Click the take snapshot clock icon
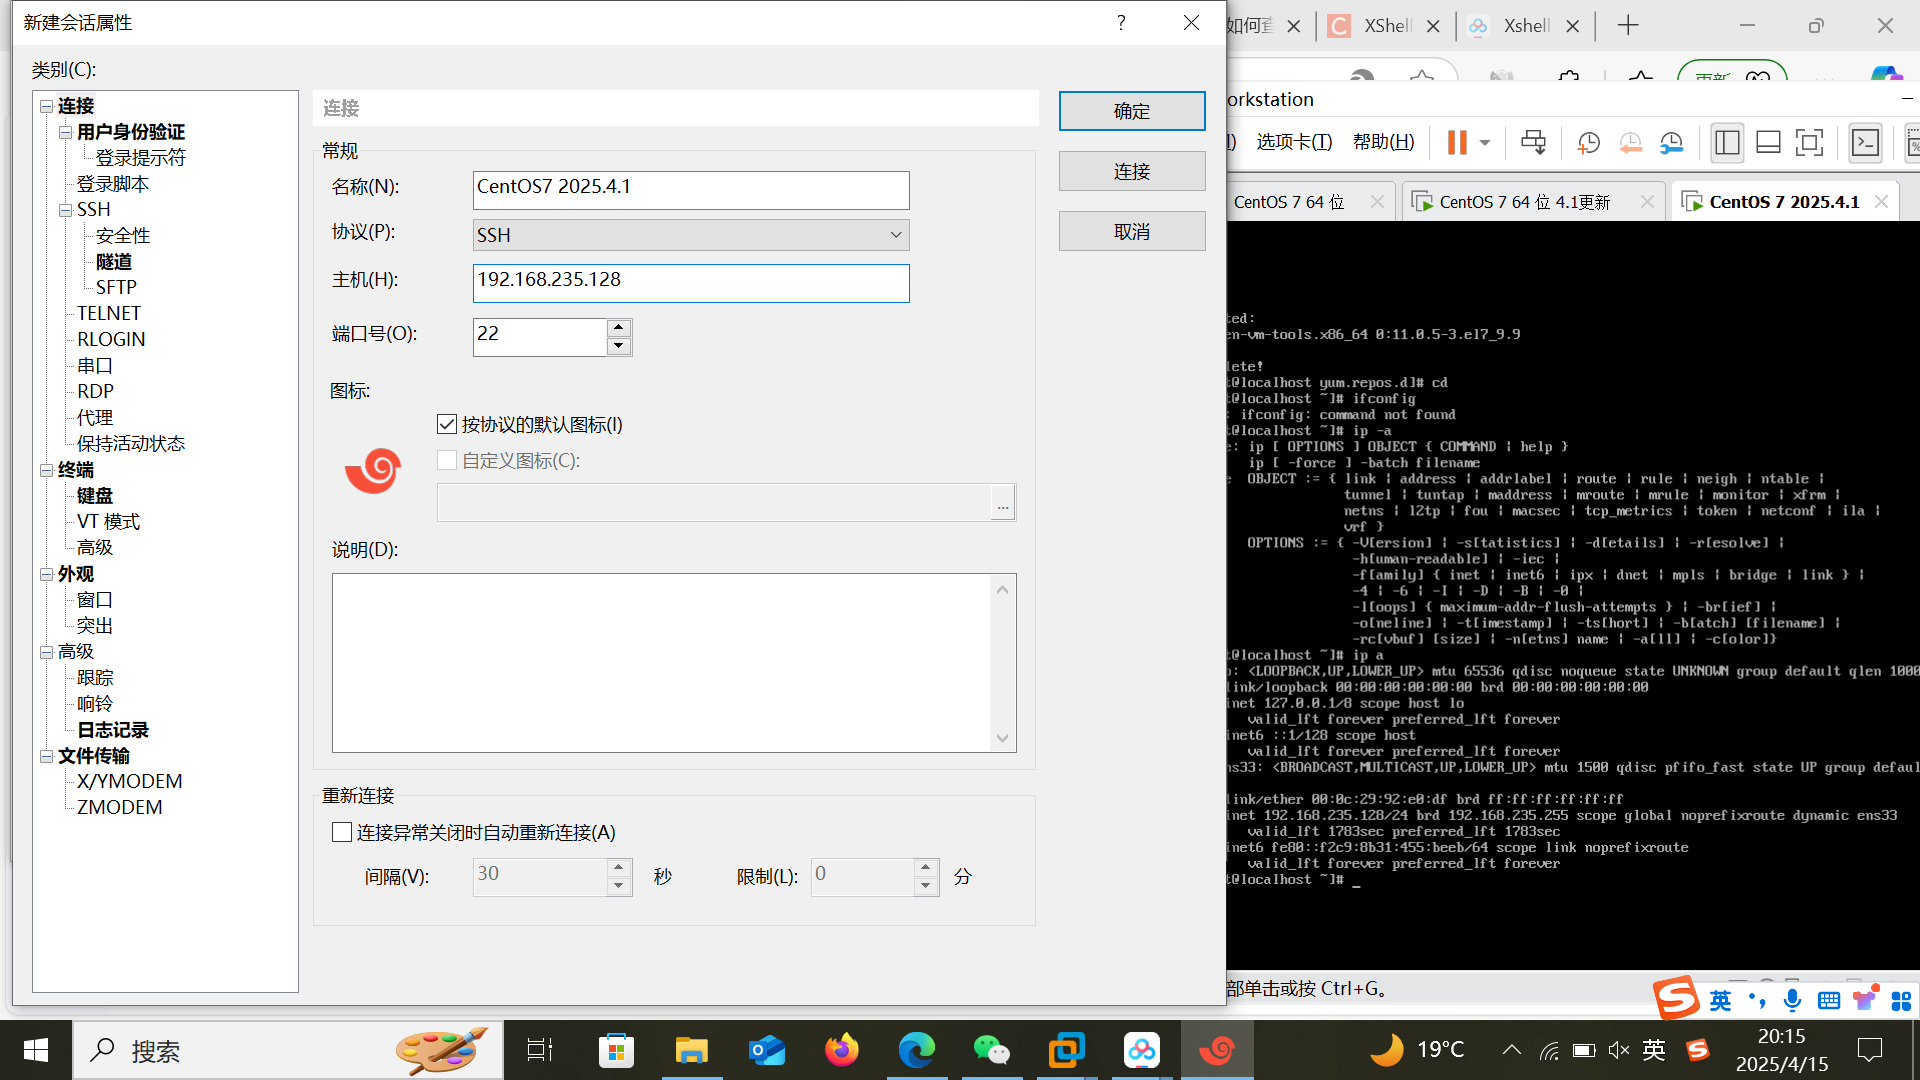Viewport: 1920px width, 1080px height. tap(1588, 142)
